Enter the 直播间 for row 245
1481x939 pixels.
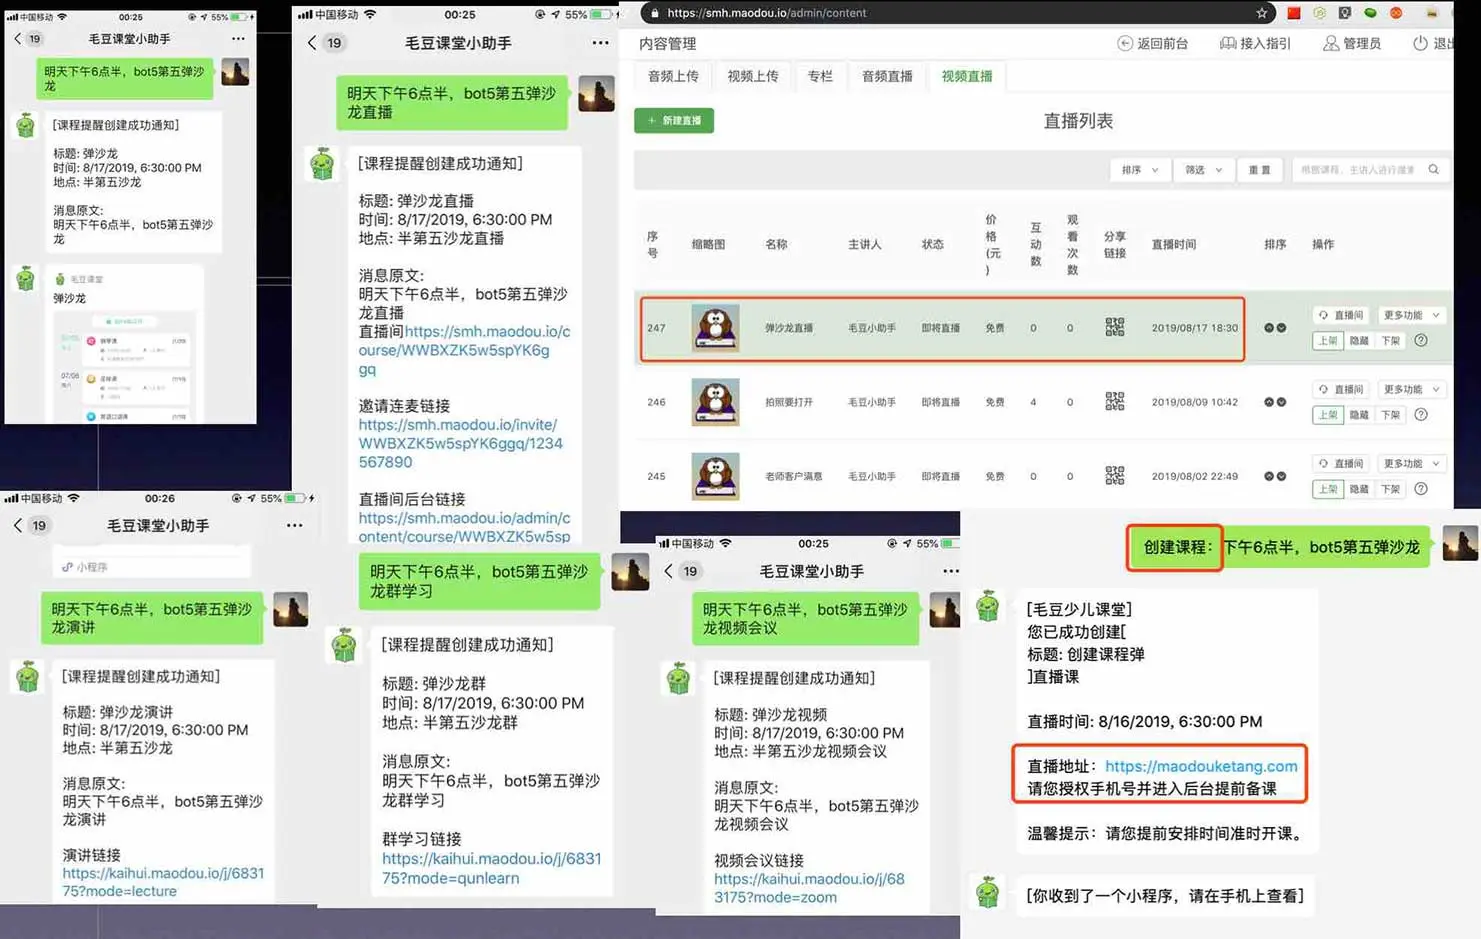click(x=1341, y=463)
